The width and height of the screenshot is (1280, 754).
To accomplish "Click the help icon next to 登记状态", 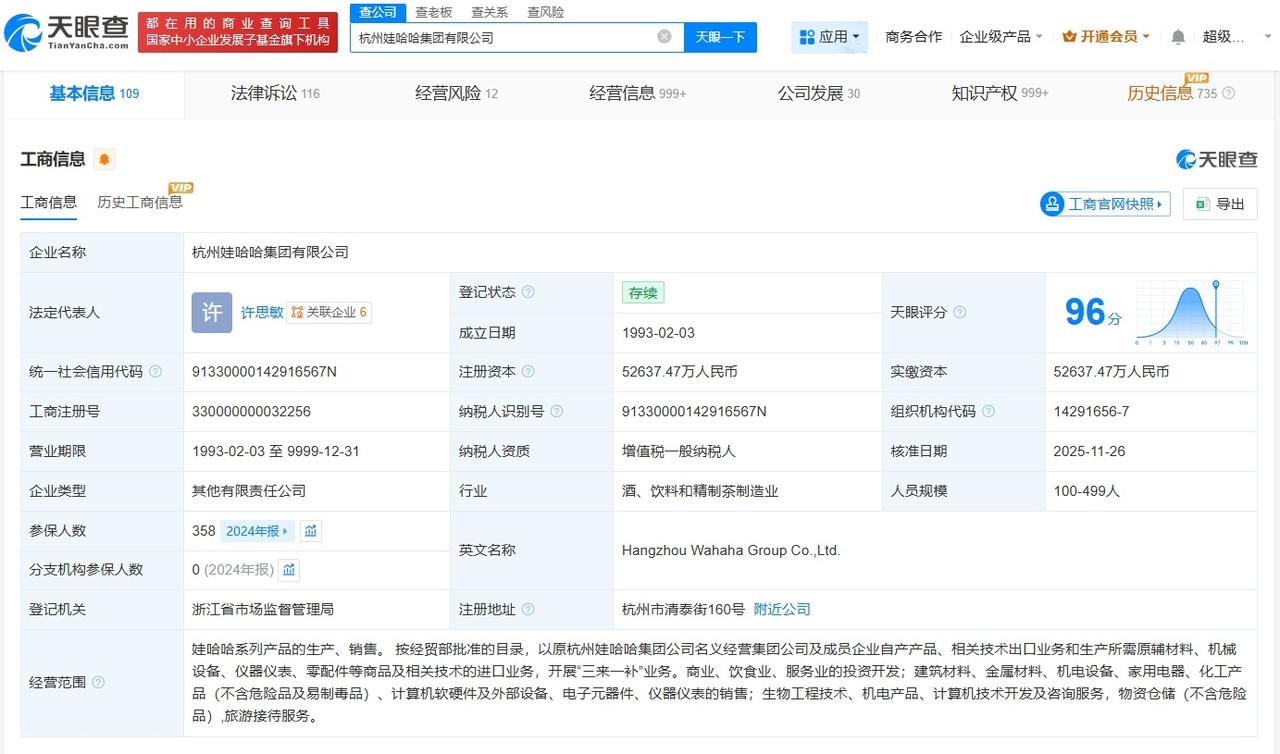I will [528, 292].
